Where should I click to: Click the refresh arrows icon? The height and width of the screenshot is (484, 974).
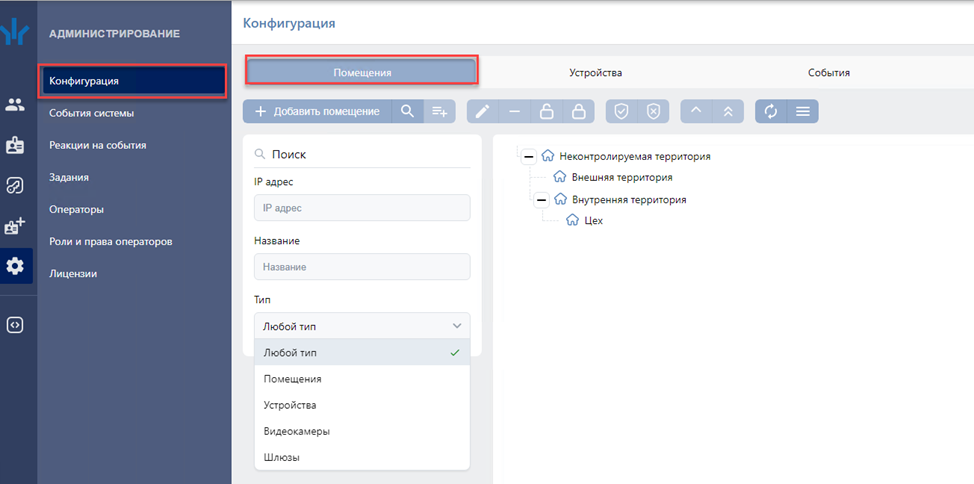click(770, 111)
